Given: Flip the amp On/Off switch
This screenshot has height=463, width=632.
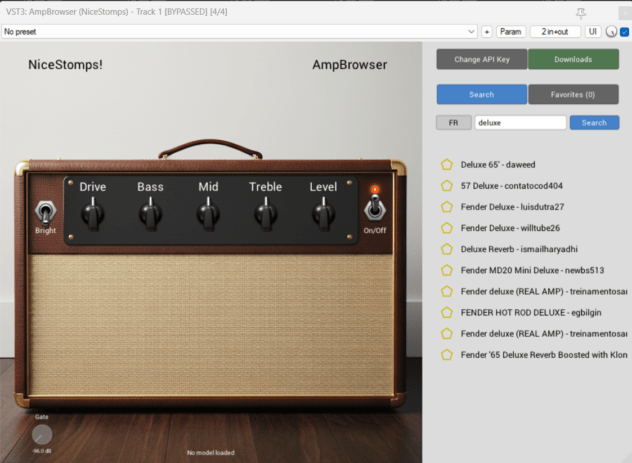Looking at the screenshot, I should click(x=375, y=207).
